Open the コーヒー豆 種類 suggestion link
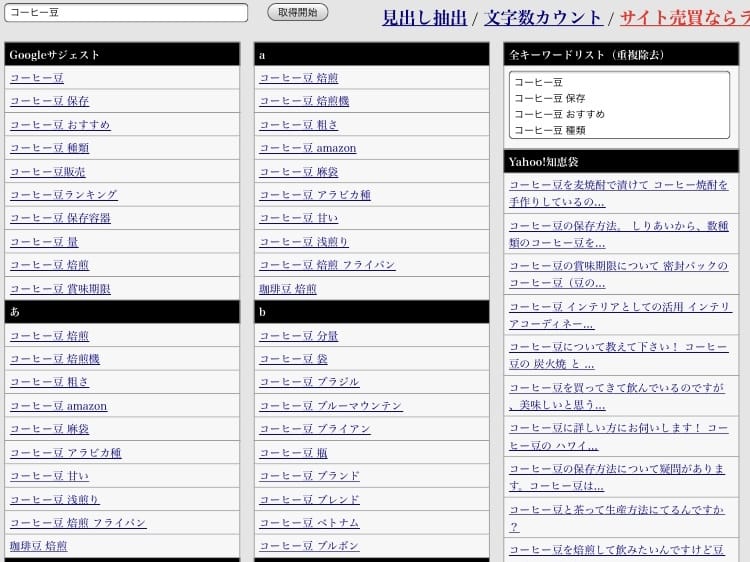This screenshot has width=750, height=562. 50,148
